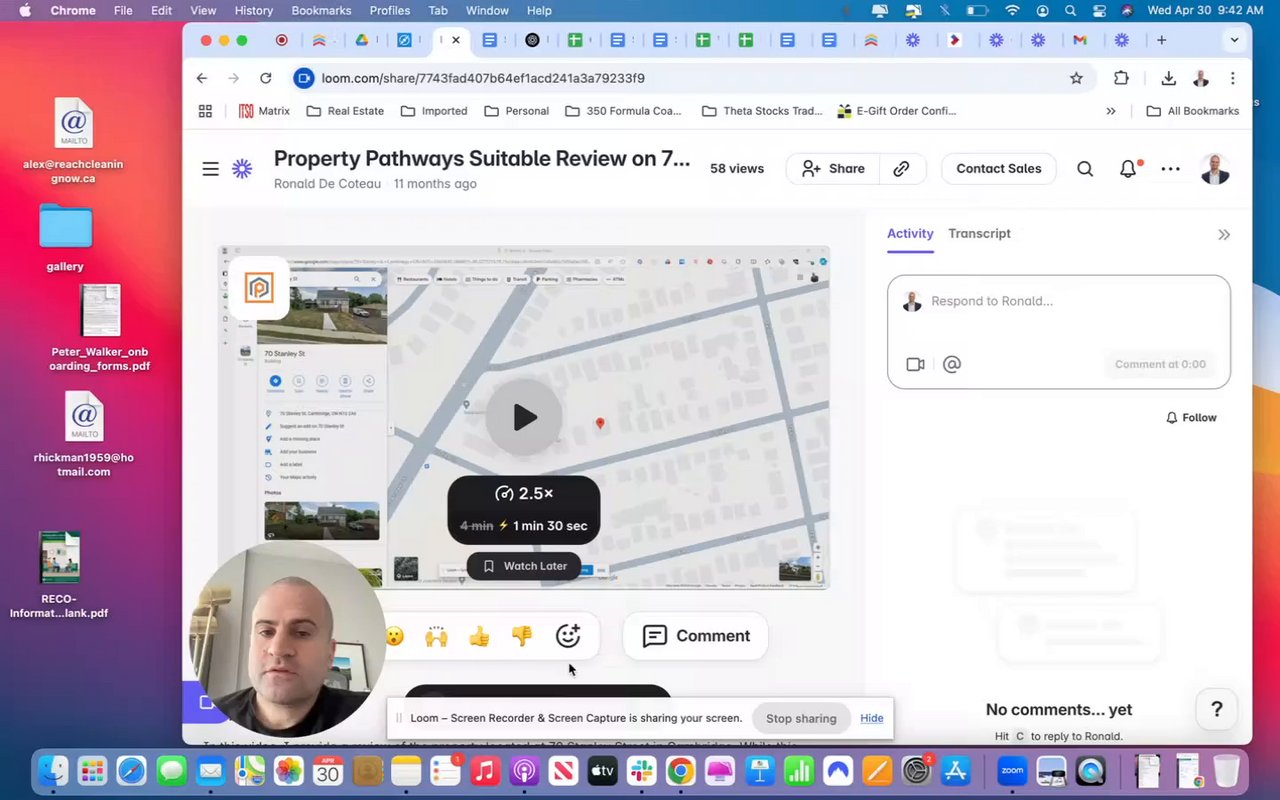The width and height of the screenshot is (1280, 800).
Task: Open Chrome downloads
Action: pyautogui.click(x=1168, y=78)
